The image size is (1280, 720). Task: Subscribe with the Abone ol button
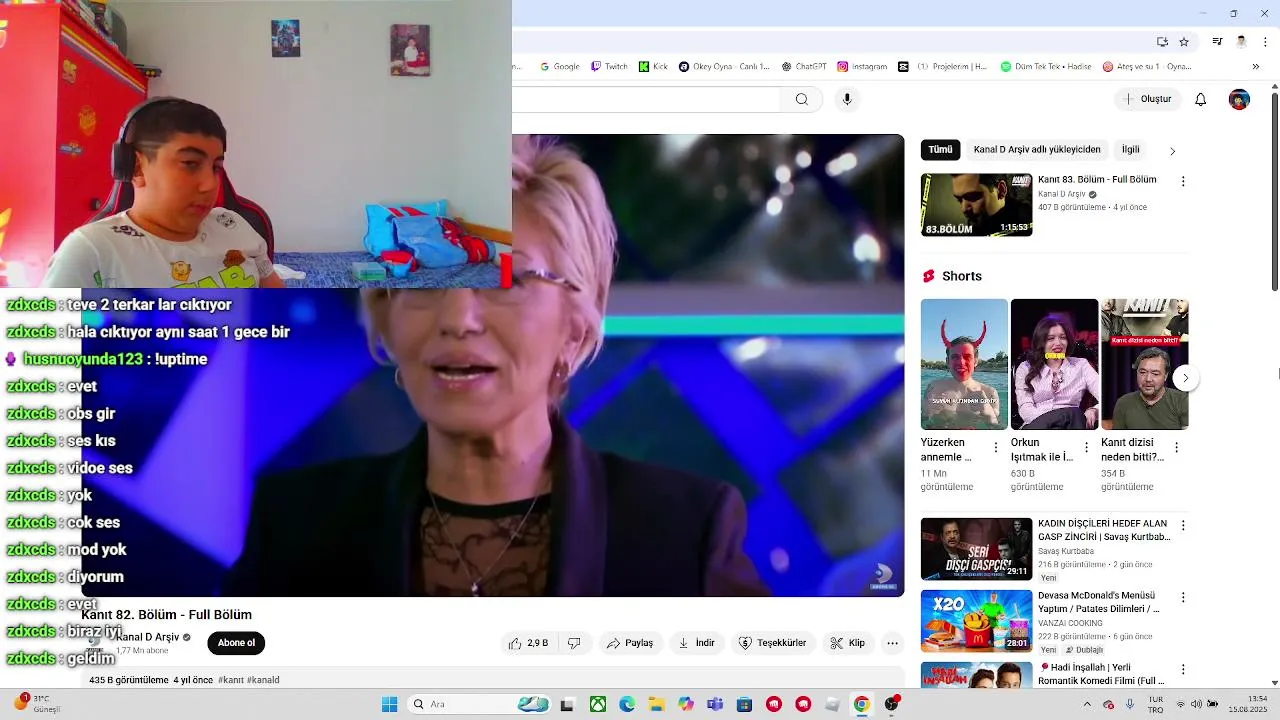(x=236, y=643)
